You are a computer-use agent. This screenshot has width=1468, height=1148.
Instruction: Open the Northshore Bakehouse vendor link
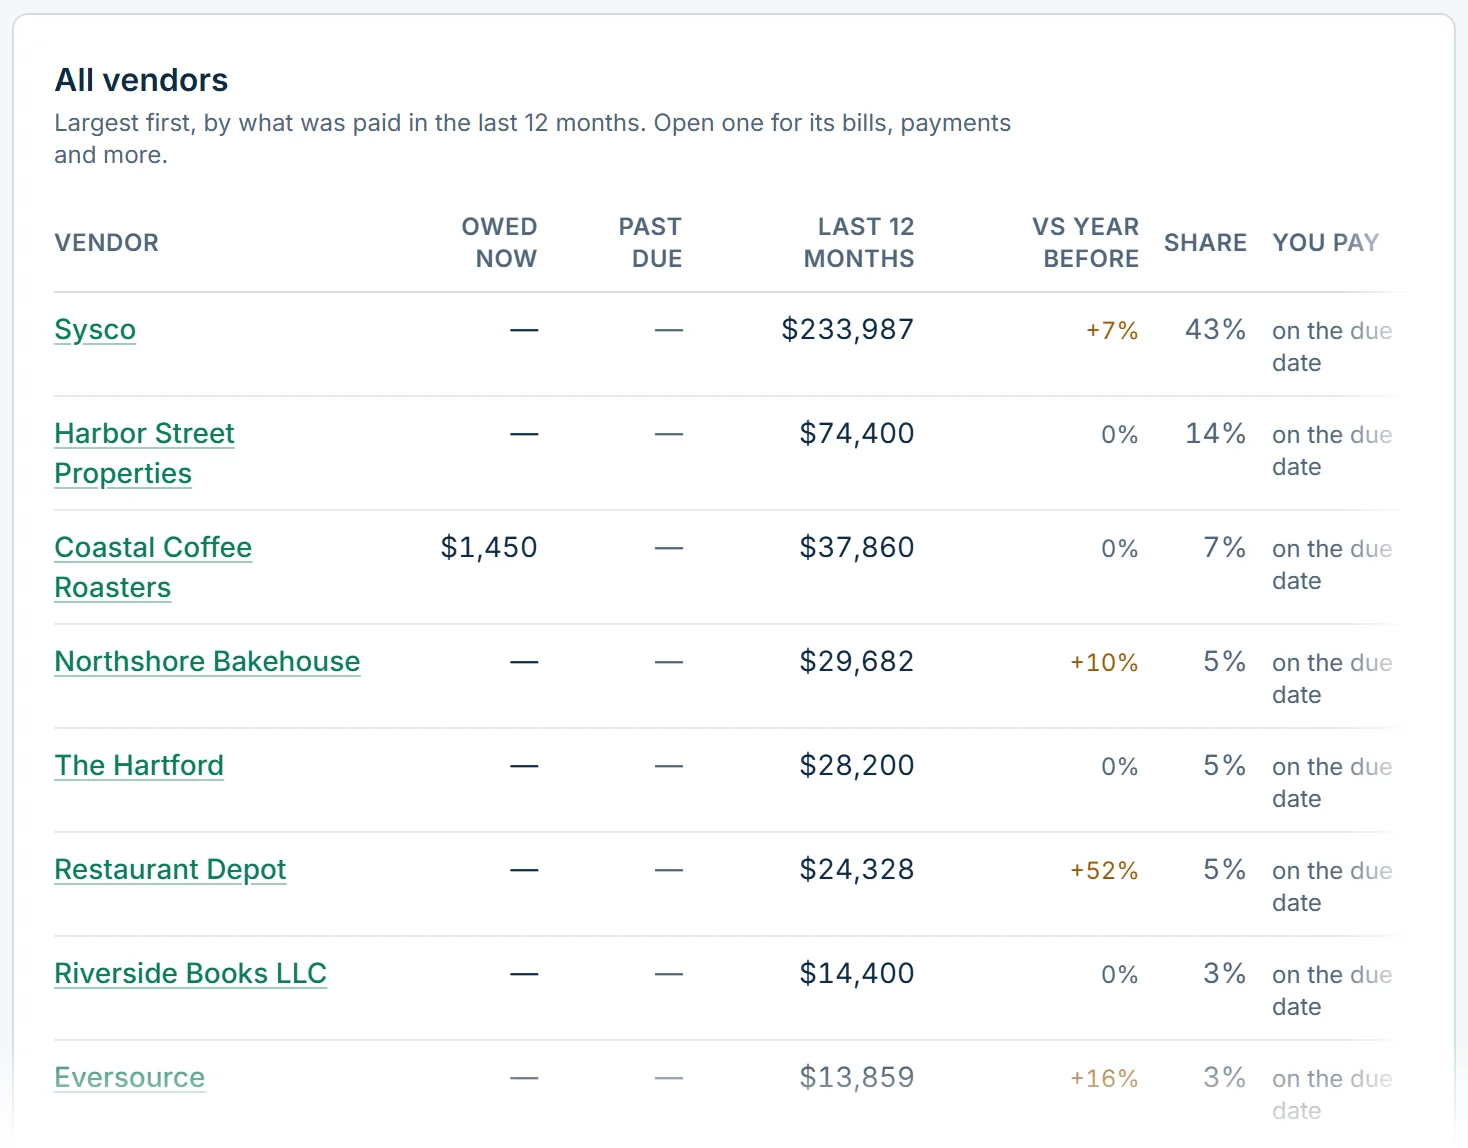[207, 662]
